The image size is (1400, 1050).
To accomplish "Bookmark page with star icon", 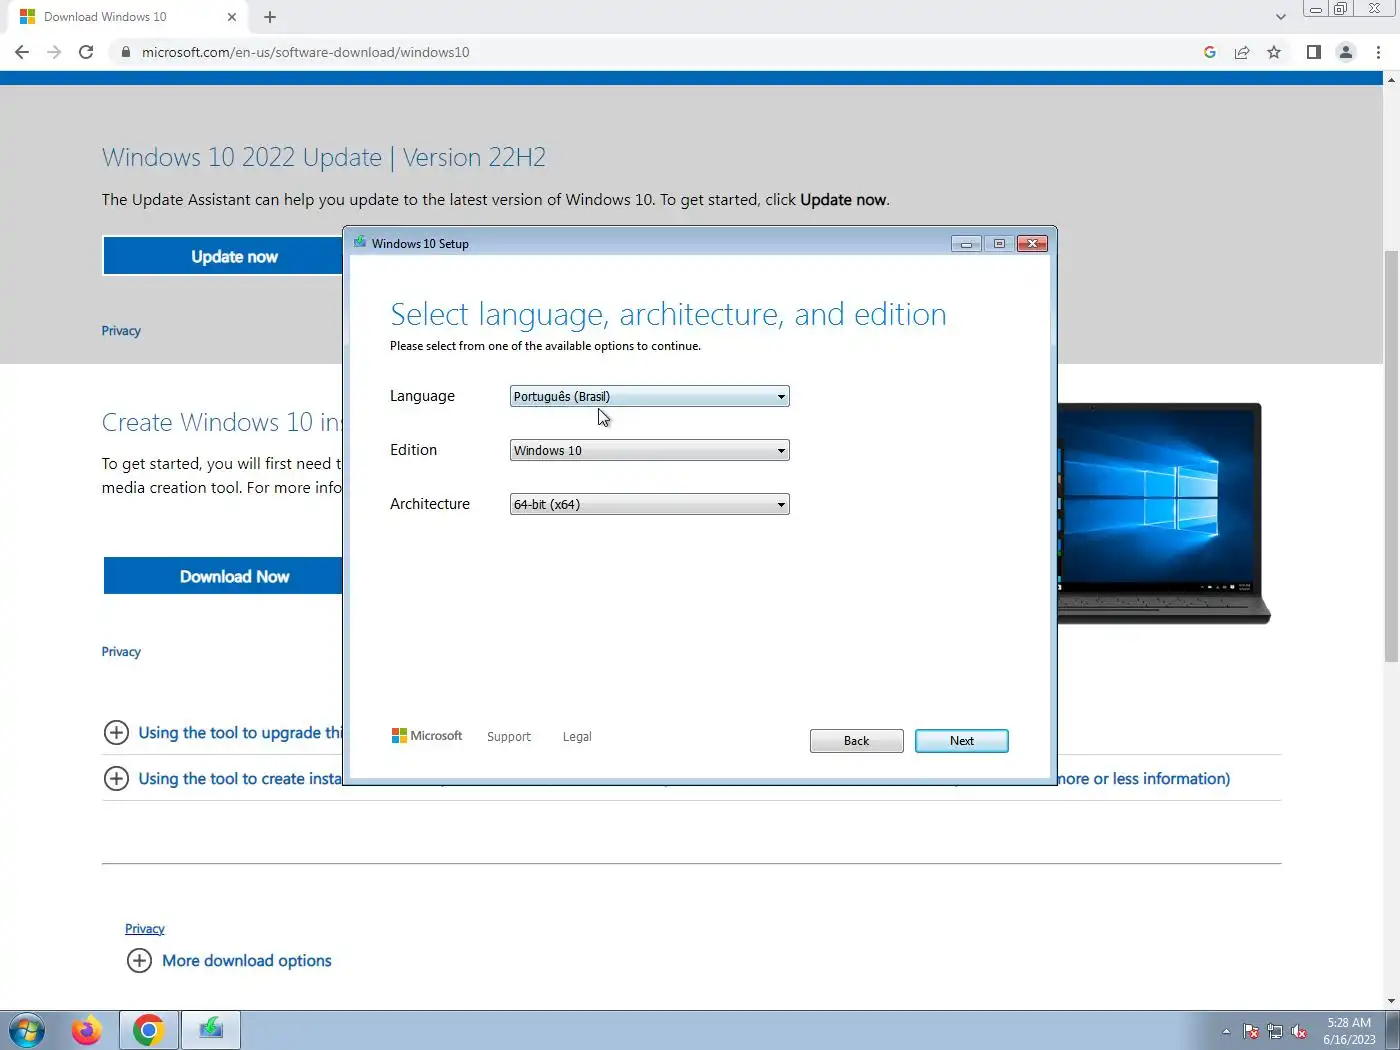I will [1274, 52].
